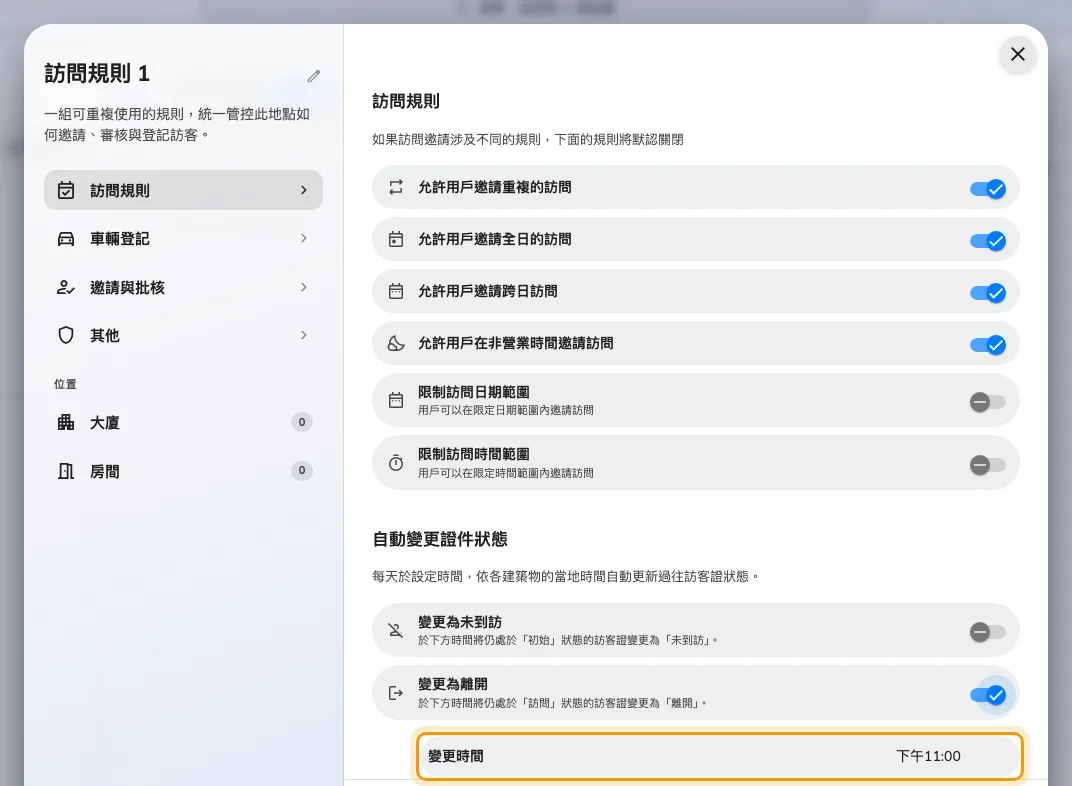The width and height of the screenshot is (1072, 786).
Task: Click the building icon next to 大廈
Action: pos(66,422)
